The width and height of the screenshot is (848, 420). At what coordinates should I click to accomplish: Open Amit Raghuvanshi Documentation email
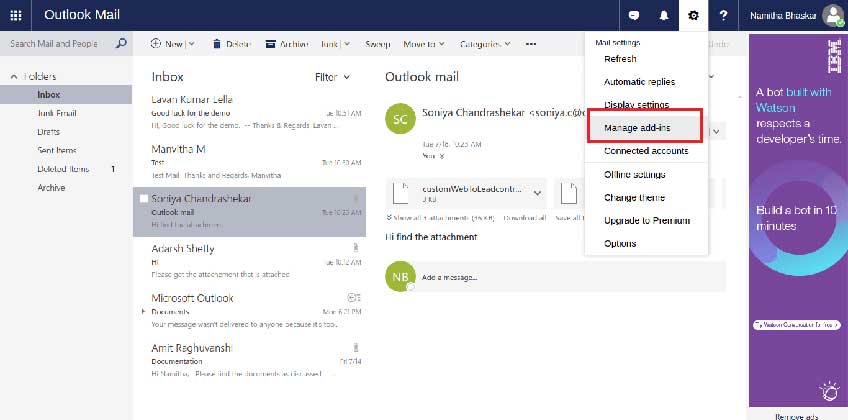tap(249, 361)
